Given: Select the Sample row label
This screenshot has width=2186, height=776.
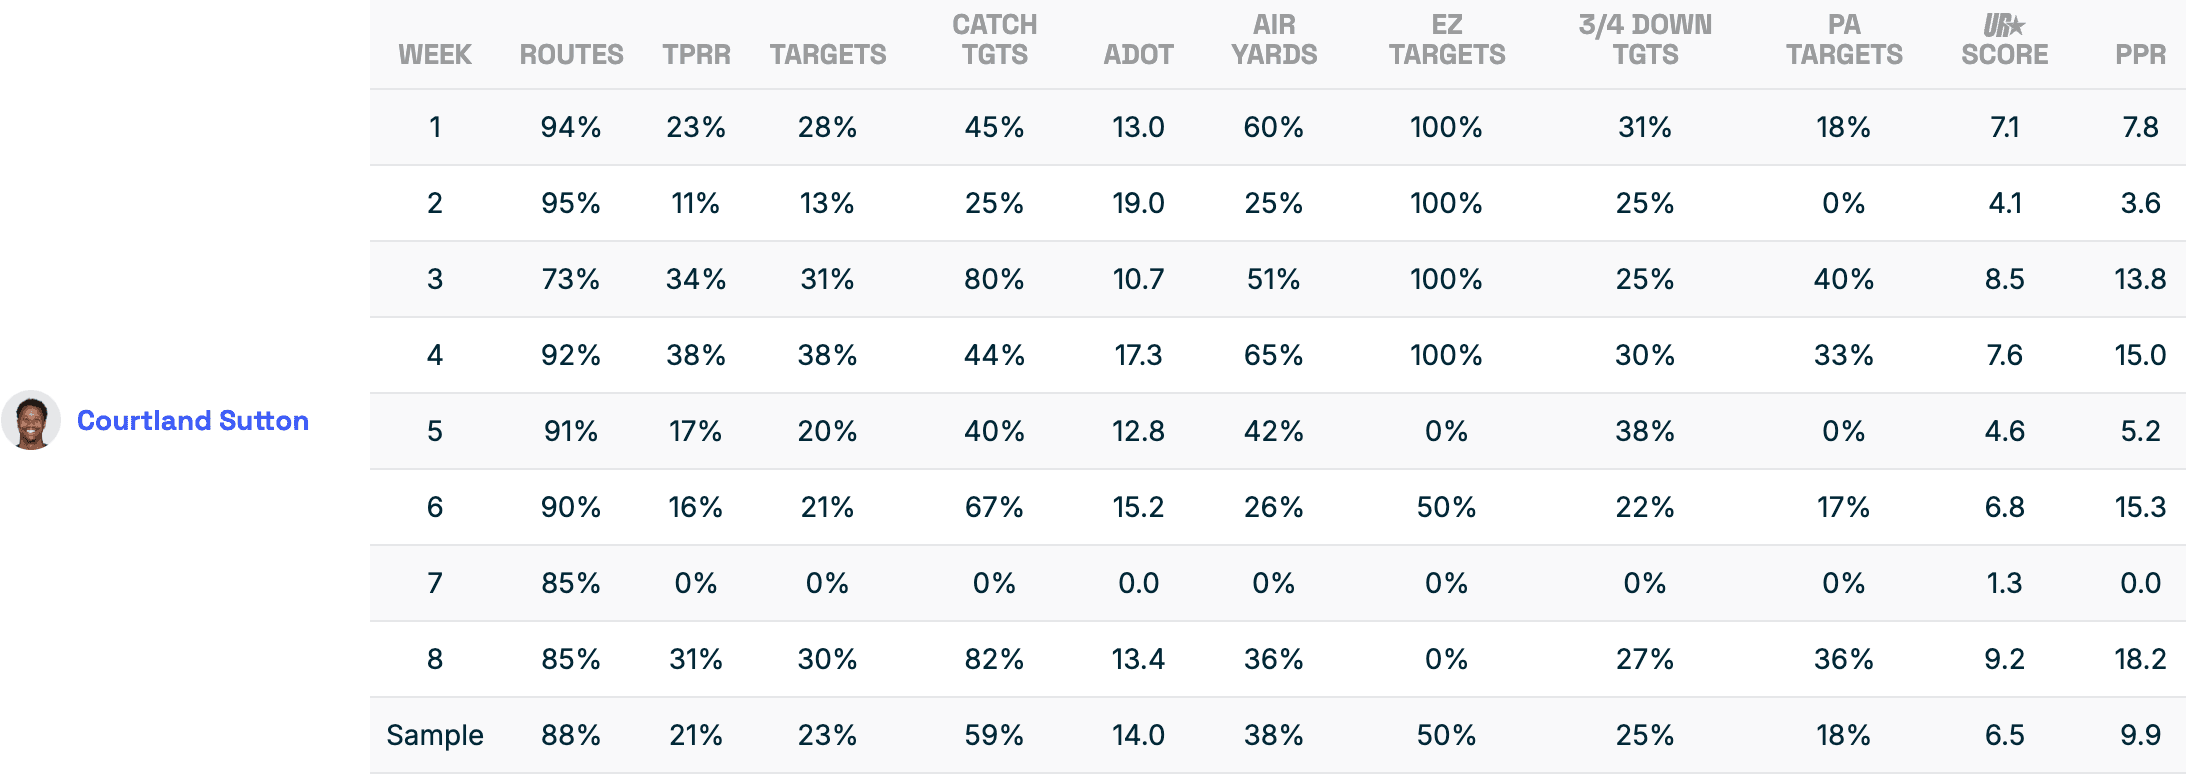Looking at the screenshot, I should [435, 735].
